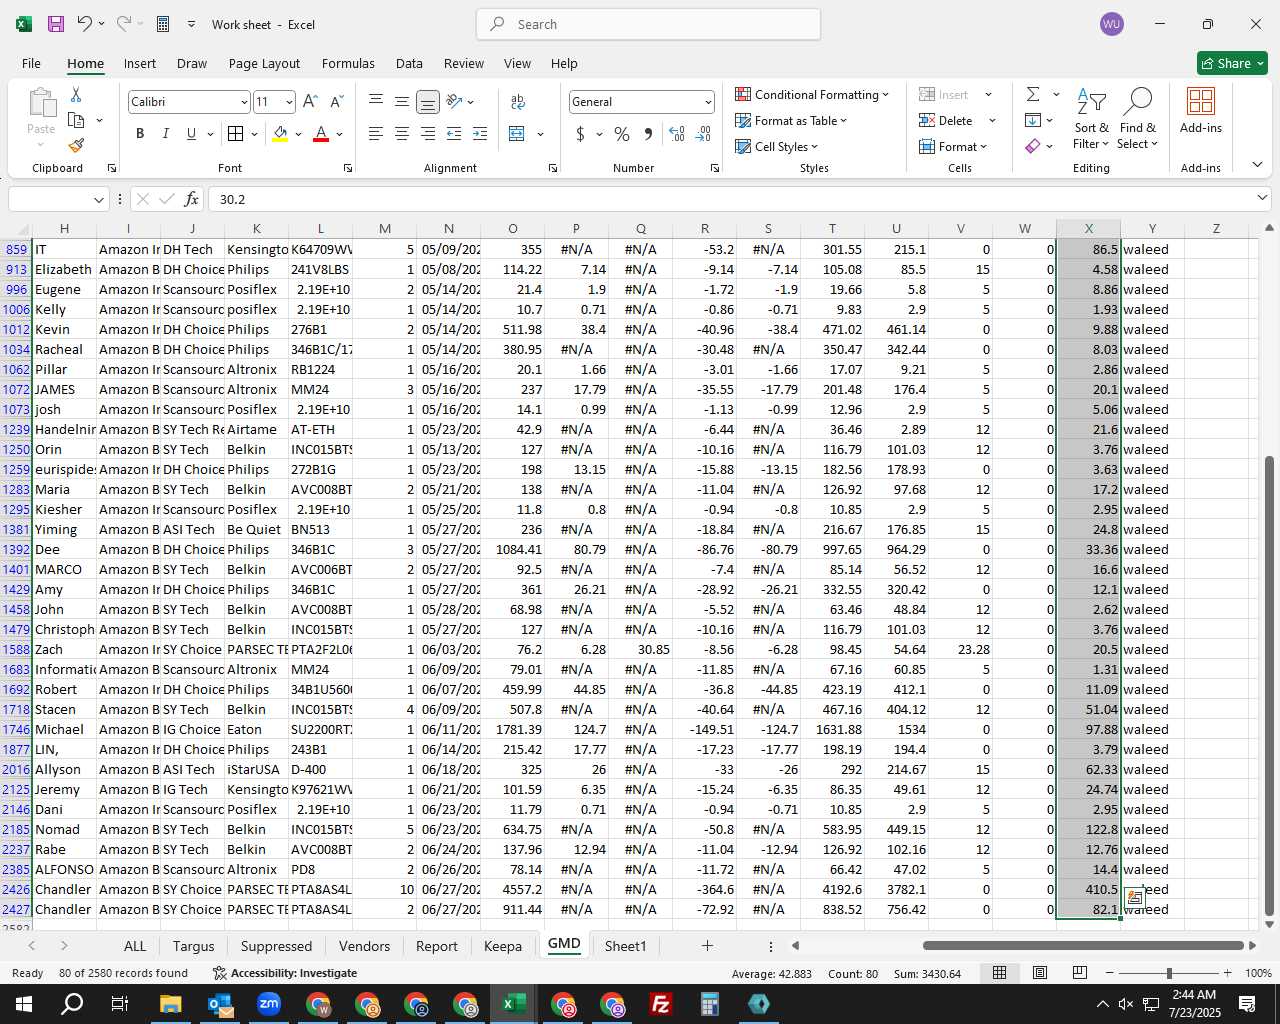Screen dimensions: 1280x1024
Task: Click the Clear eraser icon
Action: pos(1033,146)
